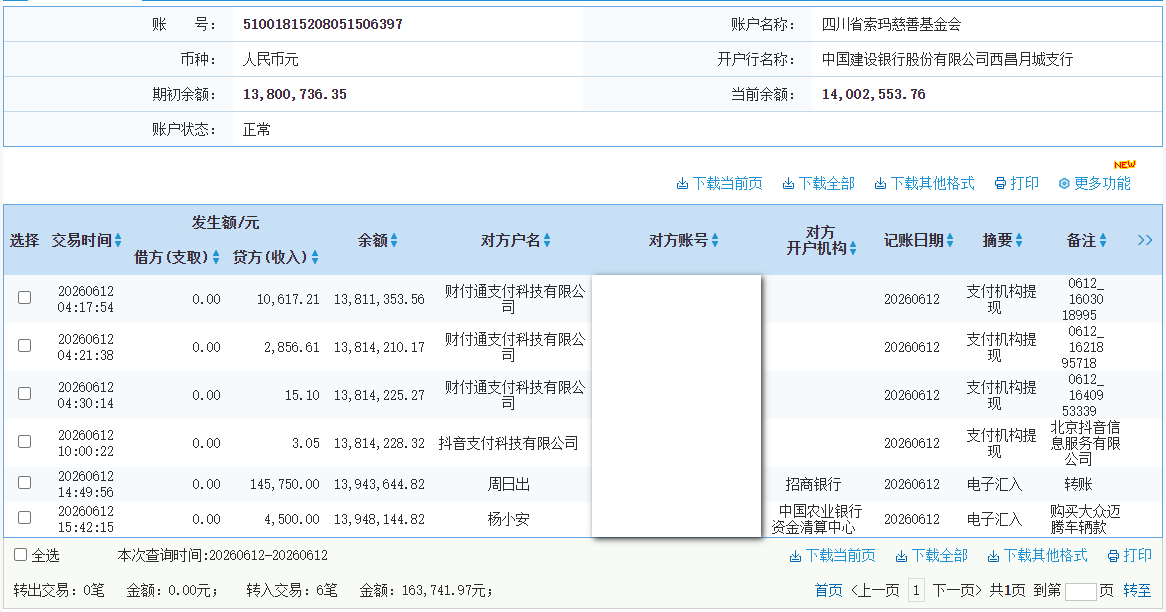1166x612 pixels.
Task: Sort by 交易时间 column arrows
Action: click(x=118, y=240)
